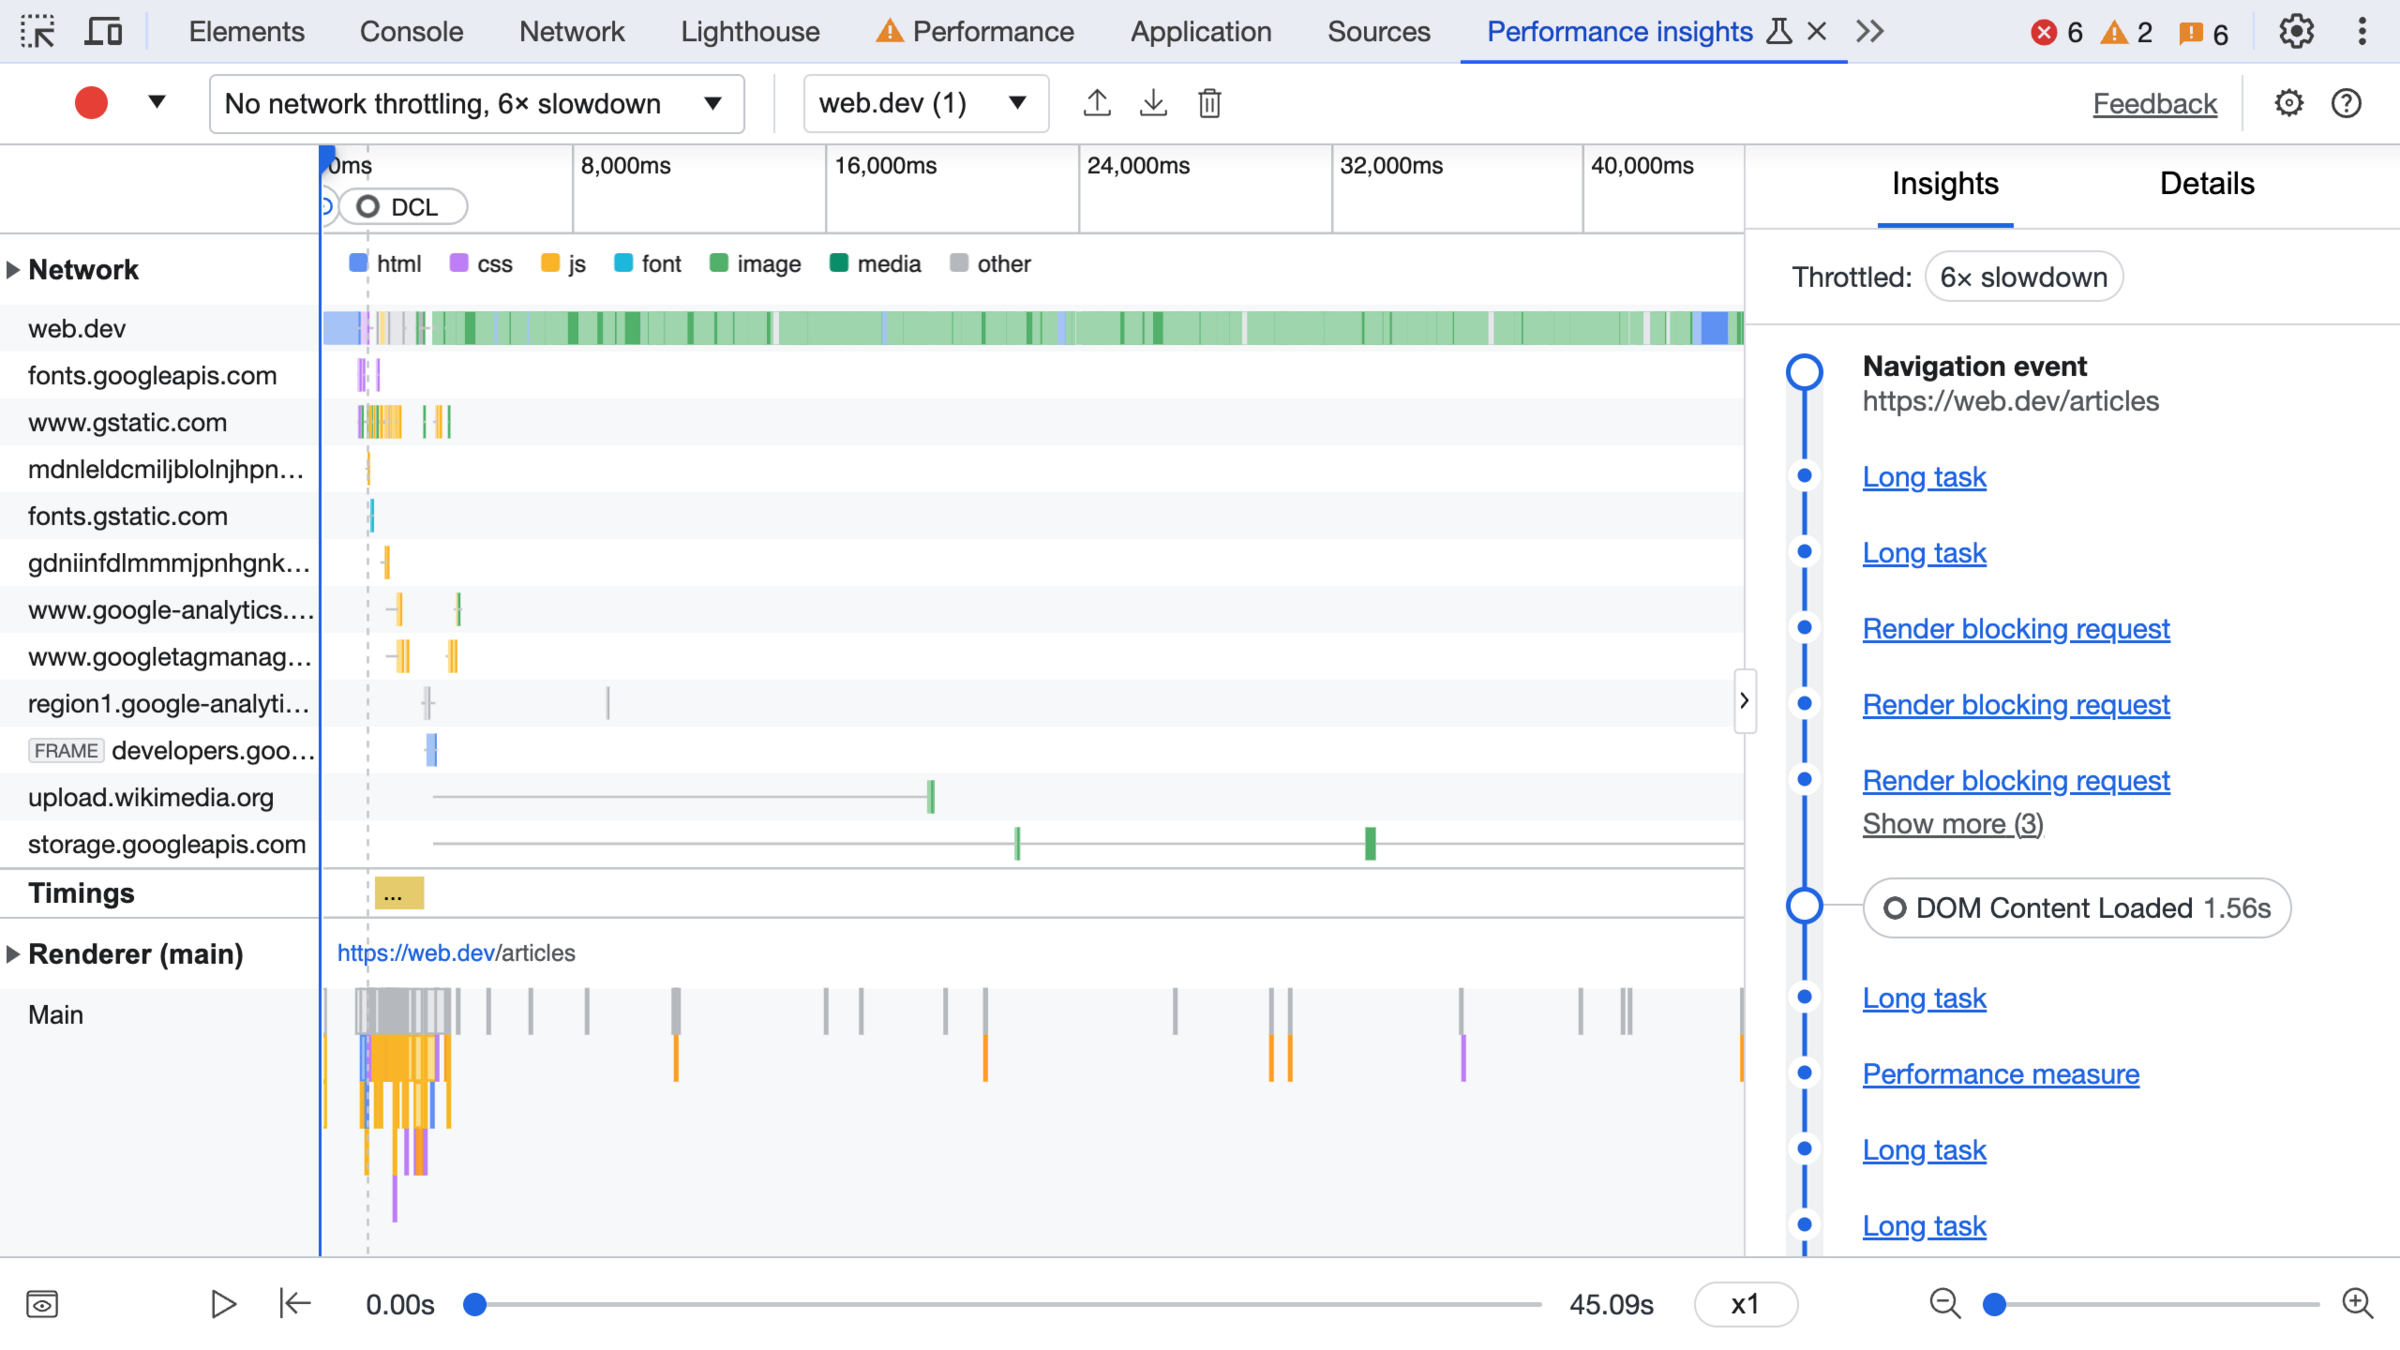Expand the Network section triangle
This screenshot has width=2400, height=1350.
13,270
